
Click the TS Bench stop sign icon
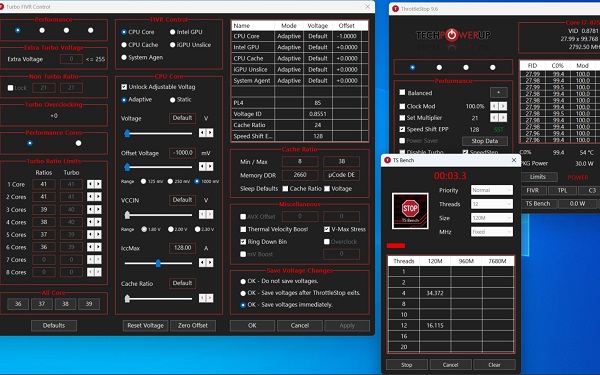(x=410, y=211)
